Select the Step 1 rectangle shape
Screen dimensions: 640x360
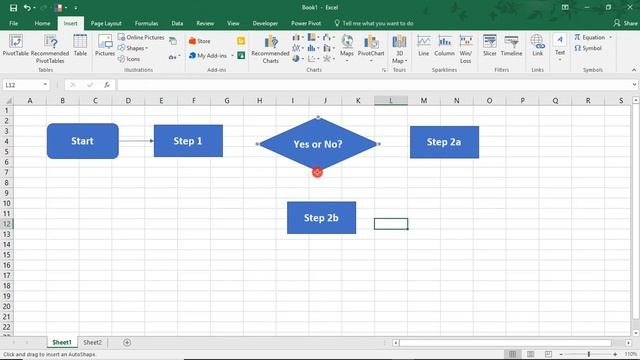click(188, 141)
